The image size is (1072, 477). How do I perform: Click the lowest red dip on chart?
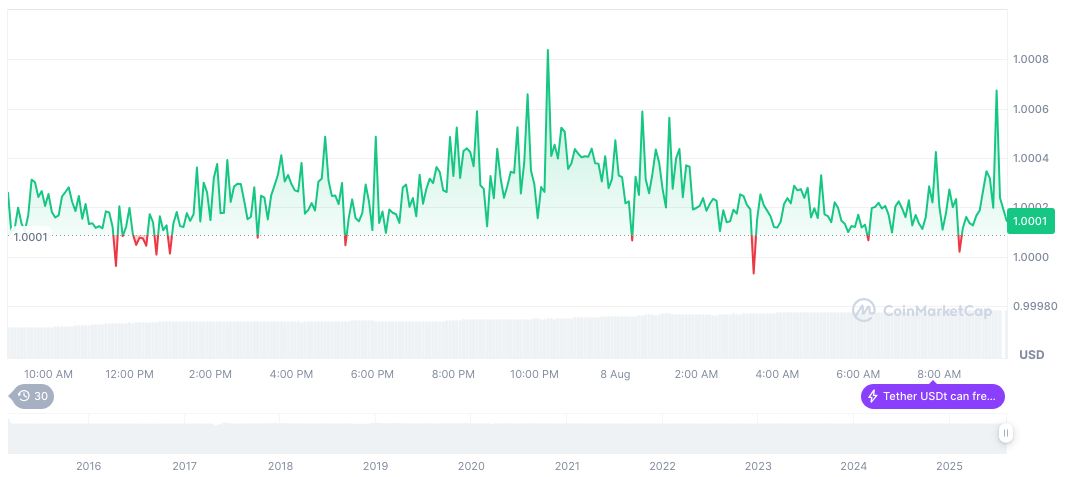tap(753, 272)
